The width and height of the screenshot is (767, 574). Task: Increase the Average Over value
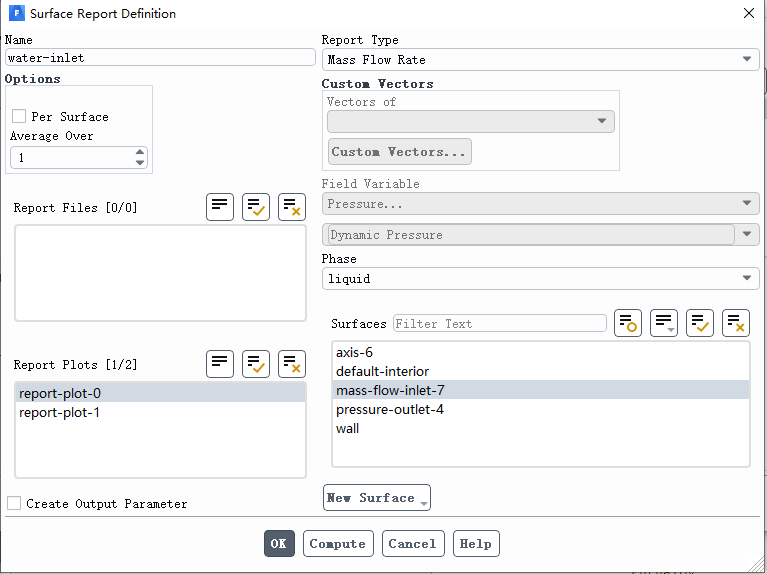(140, 152)
